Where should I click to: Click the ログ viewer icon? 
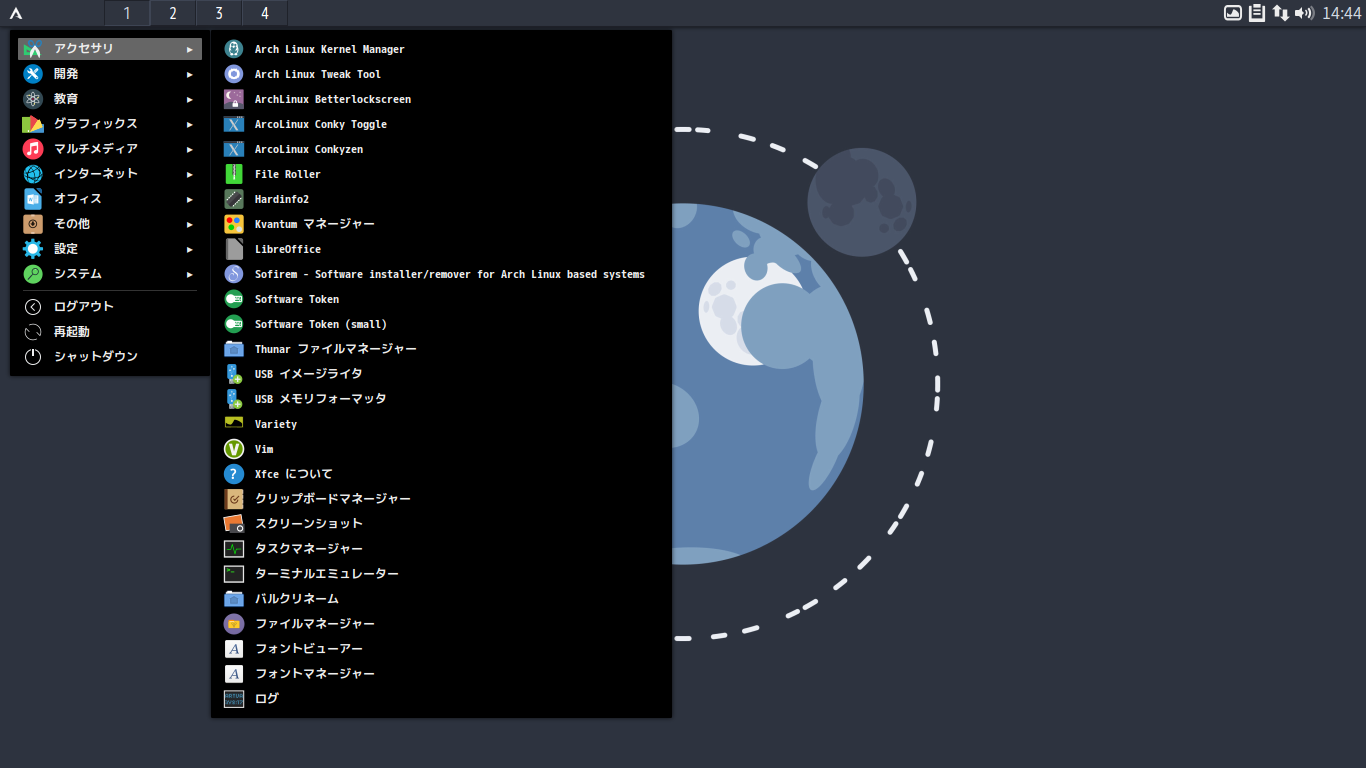[x=234, y=699]
